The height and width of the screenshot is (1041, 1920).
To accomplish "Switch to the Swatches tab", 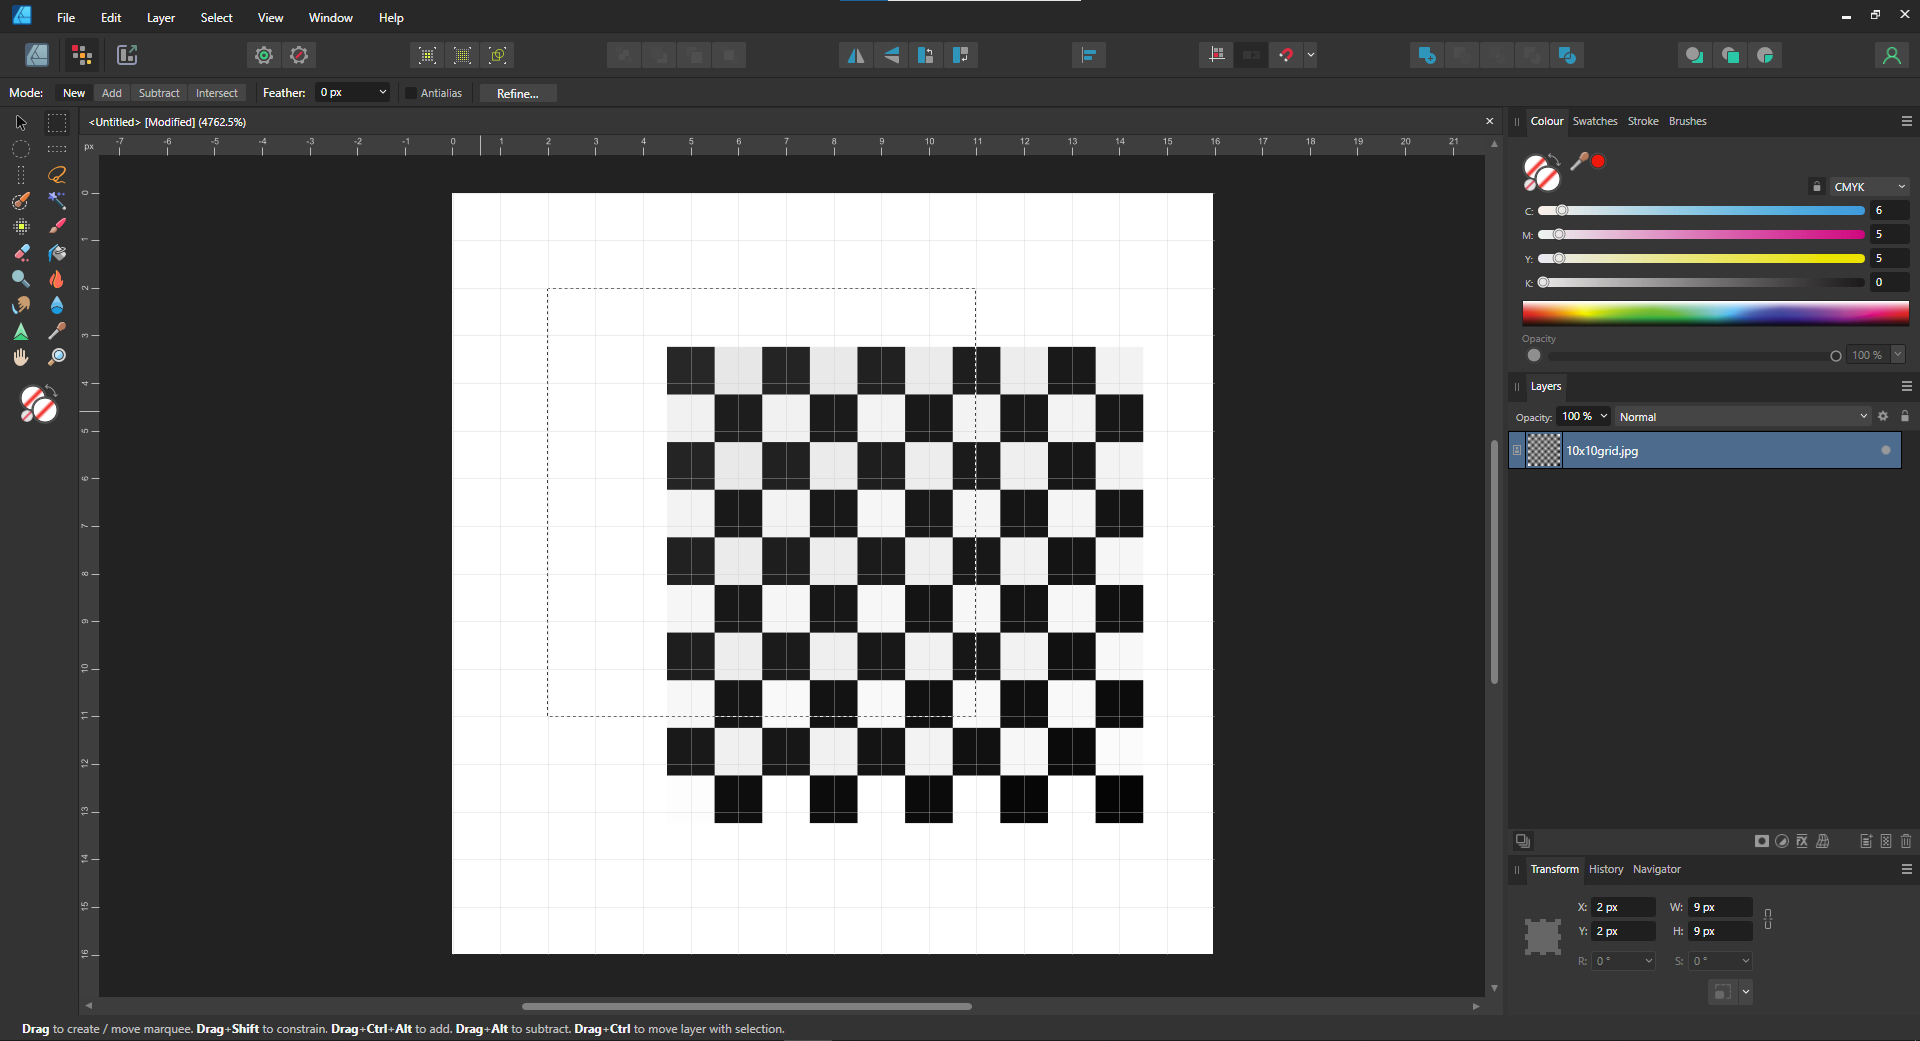I will pos(1595,121).
